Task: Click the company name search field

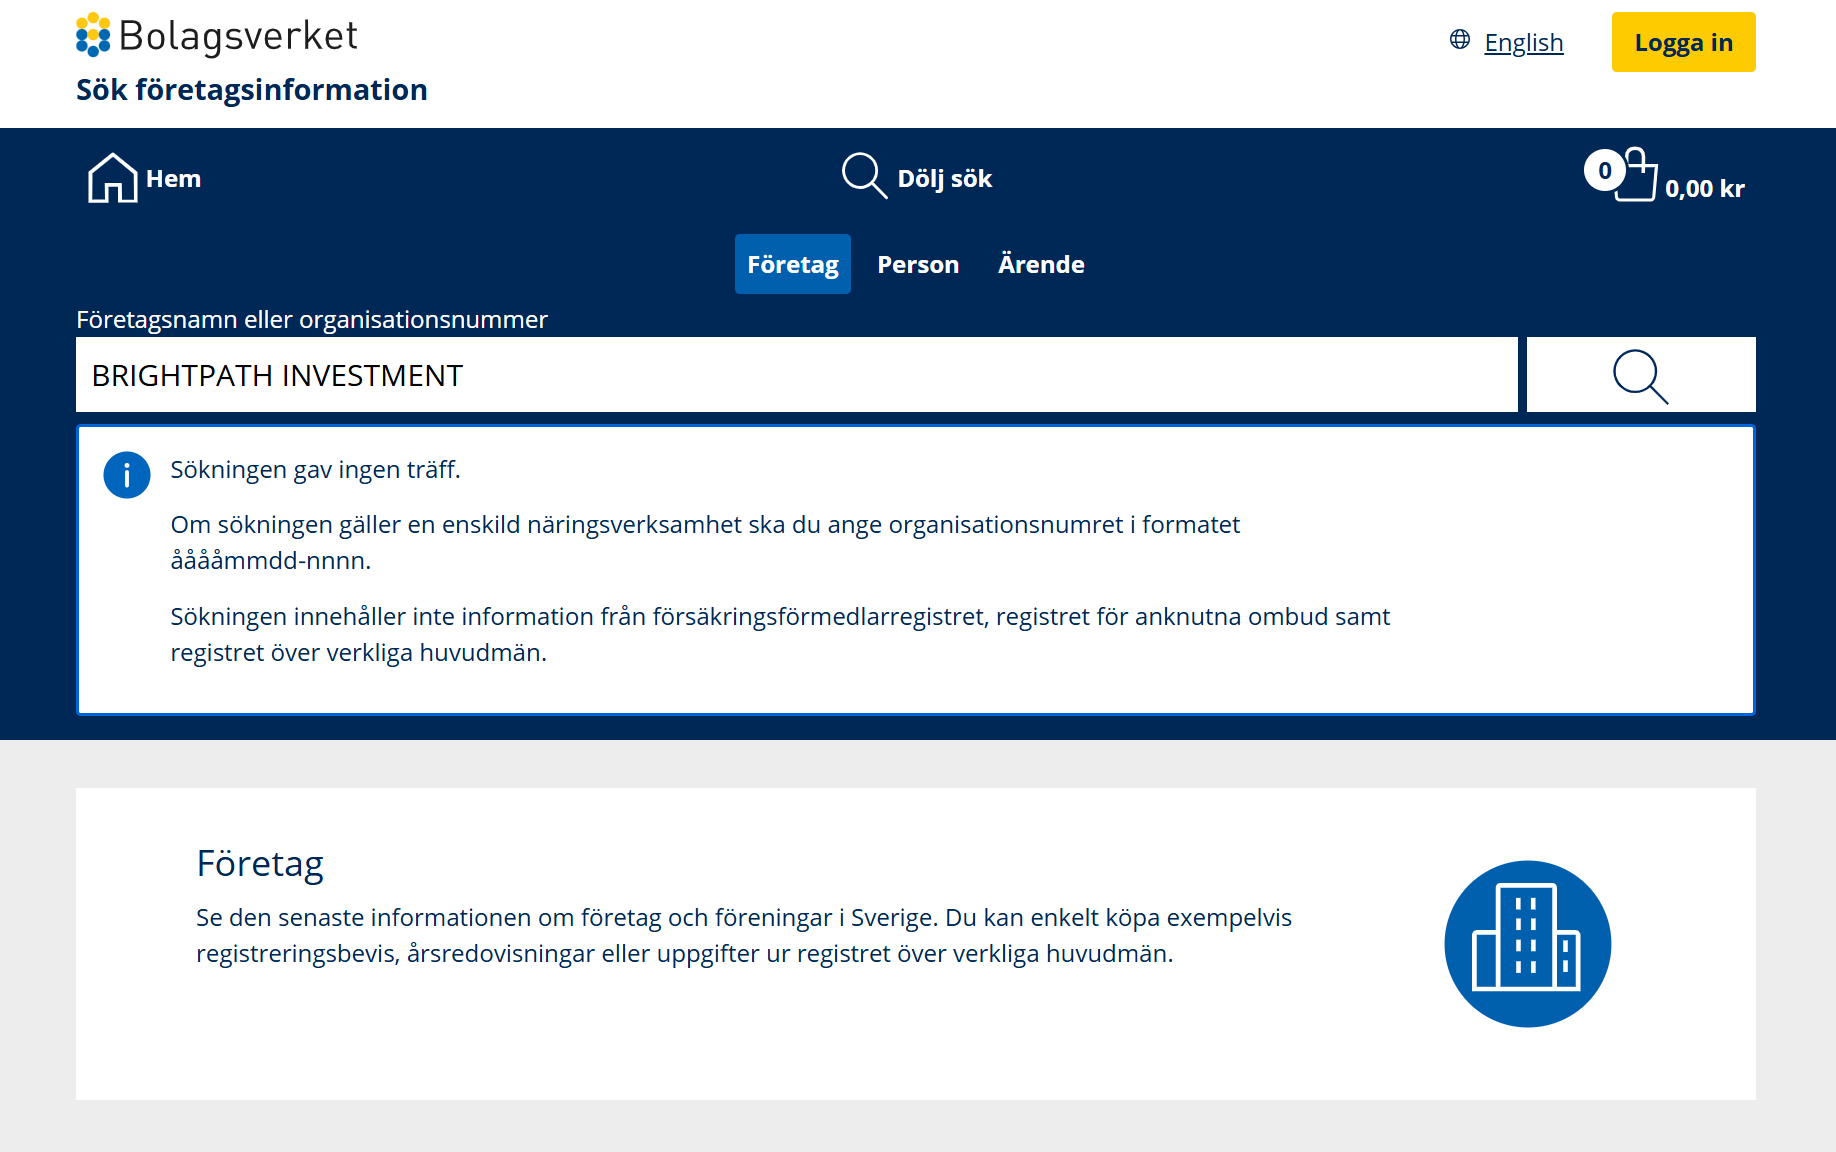Action: tap(797, 375)
